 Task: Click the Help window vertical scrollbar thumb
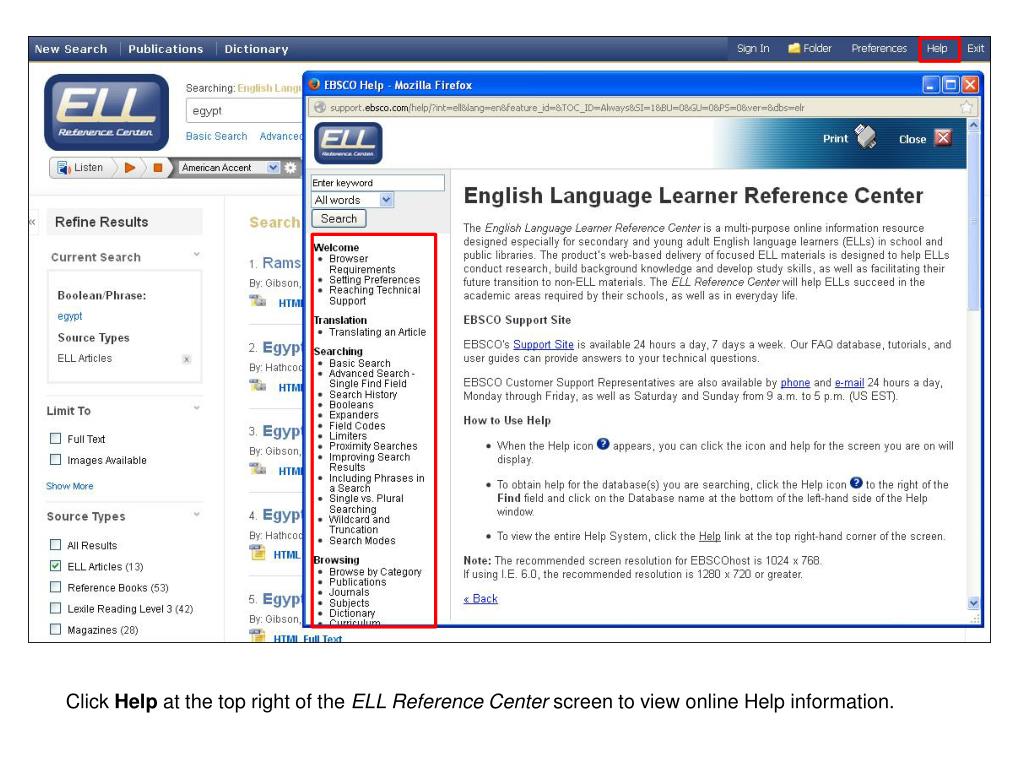click(974, 222)
